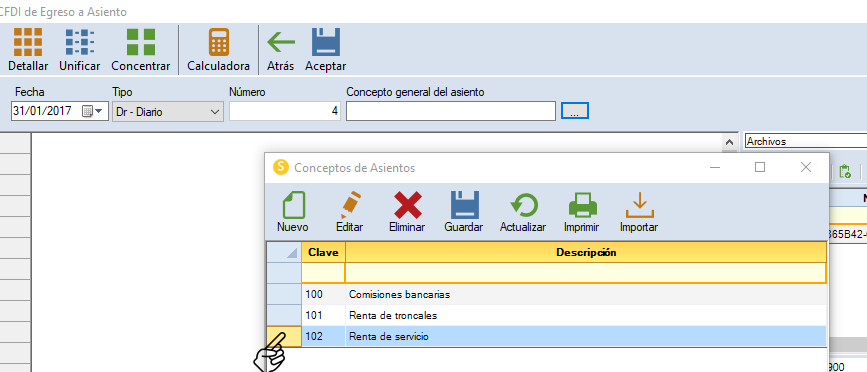This screenshot has width=867, height=372.
Task: Sort by the Clave column header
Action: tap(323, 252)
